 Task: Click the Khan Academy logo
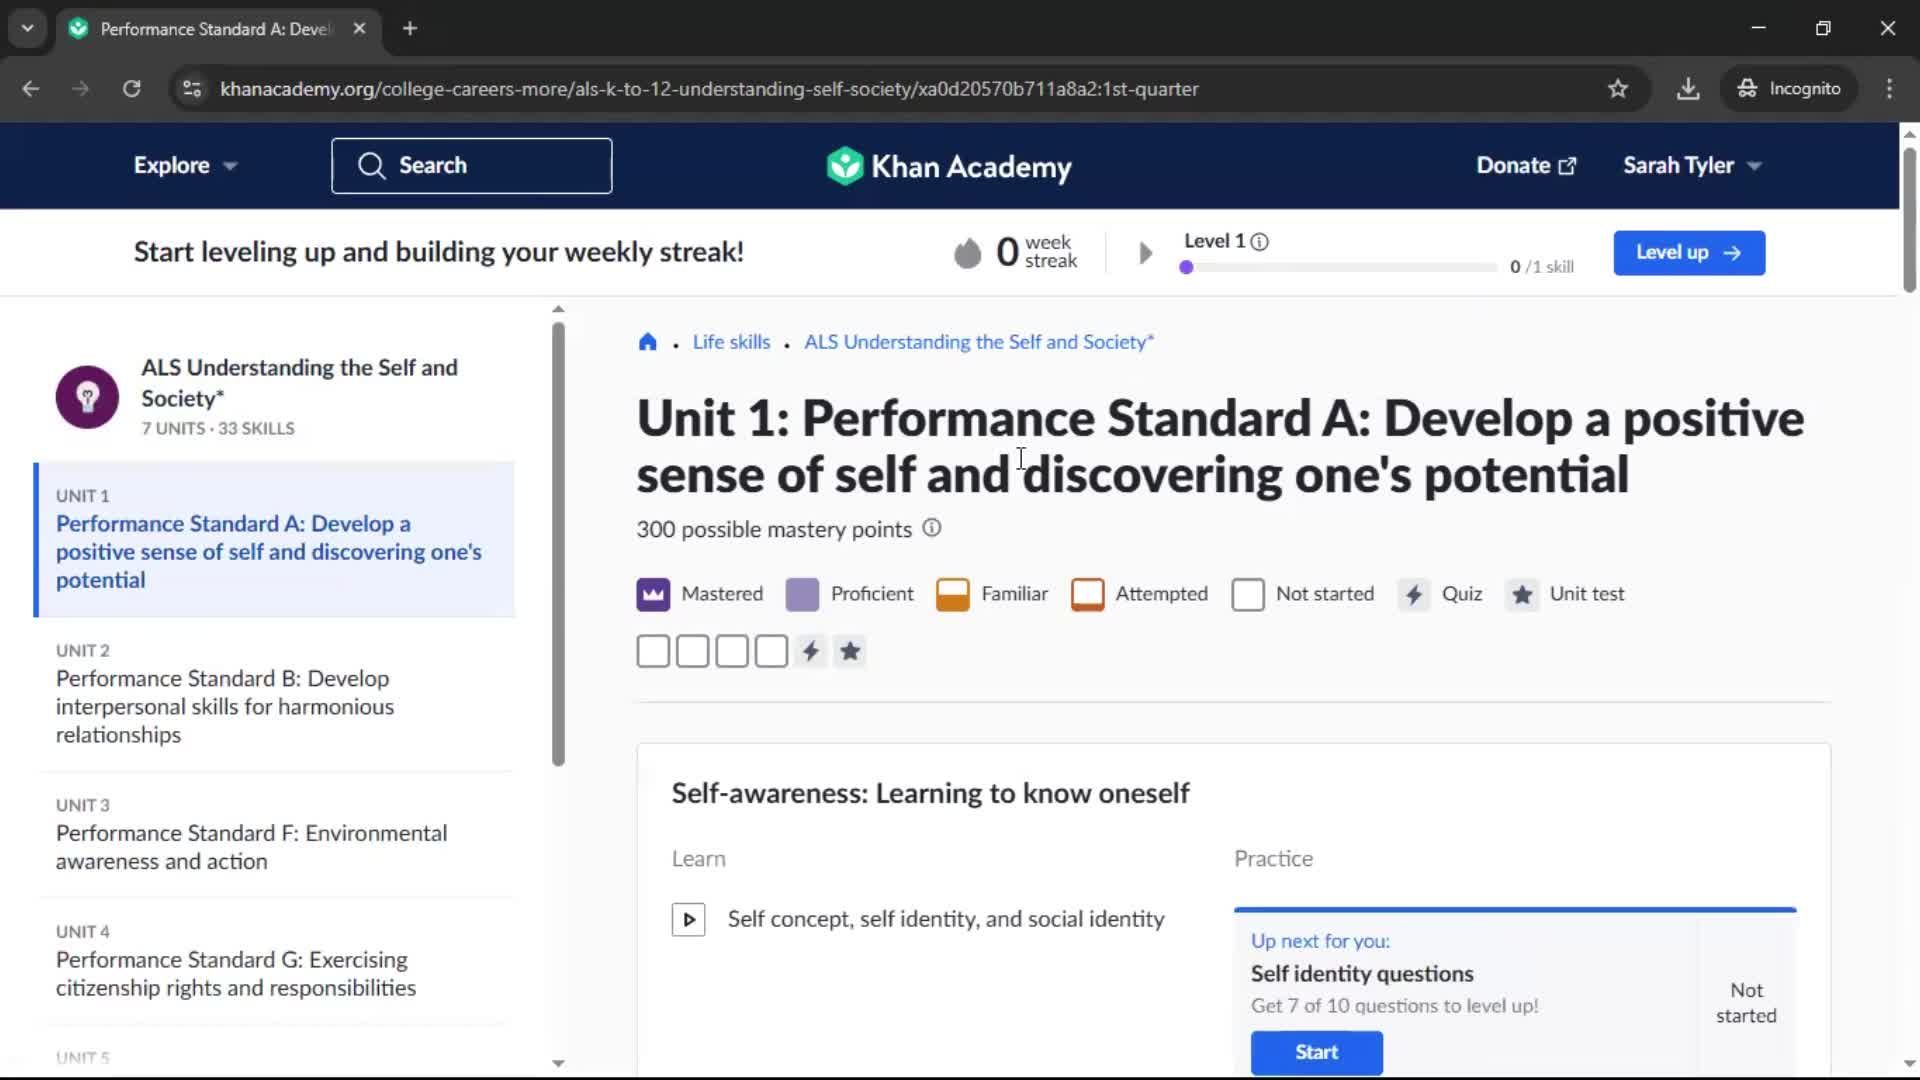point(948,166)
